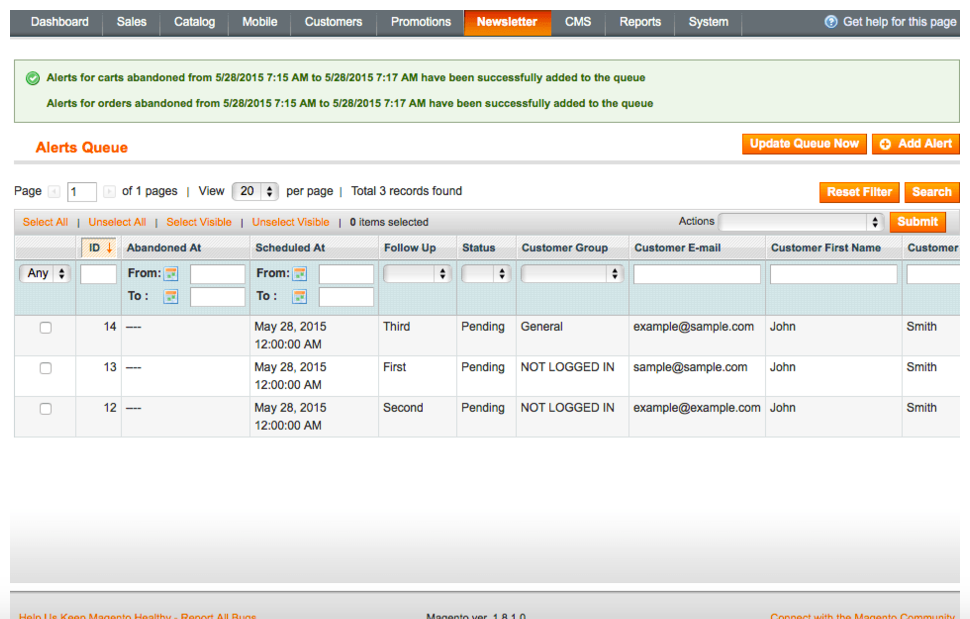970x619 pixels.
Task: Click the page number input field
Action: (x=82, y=192)
